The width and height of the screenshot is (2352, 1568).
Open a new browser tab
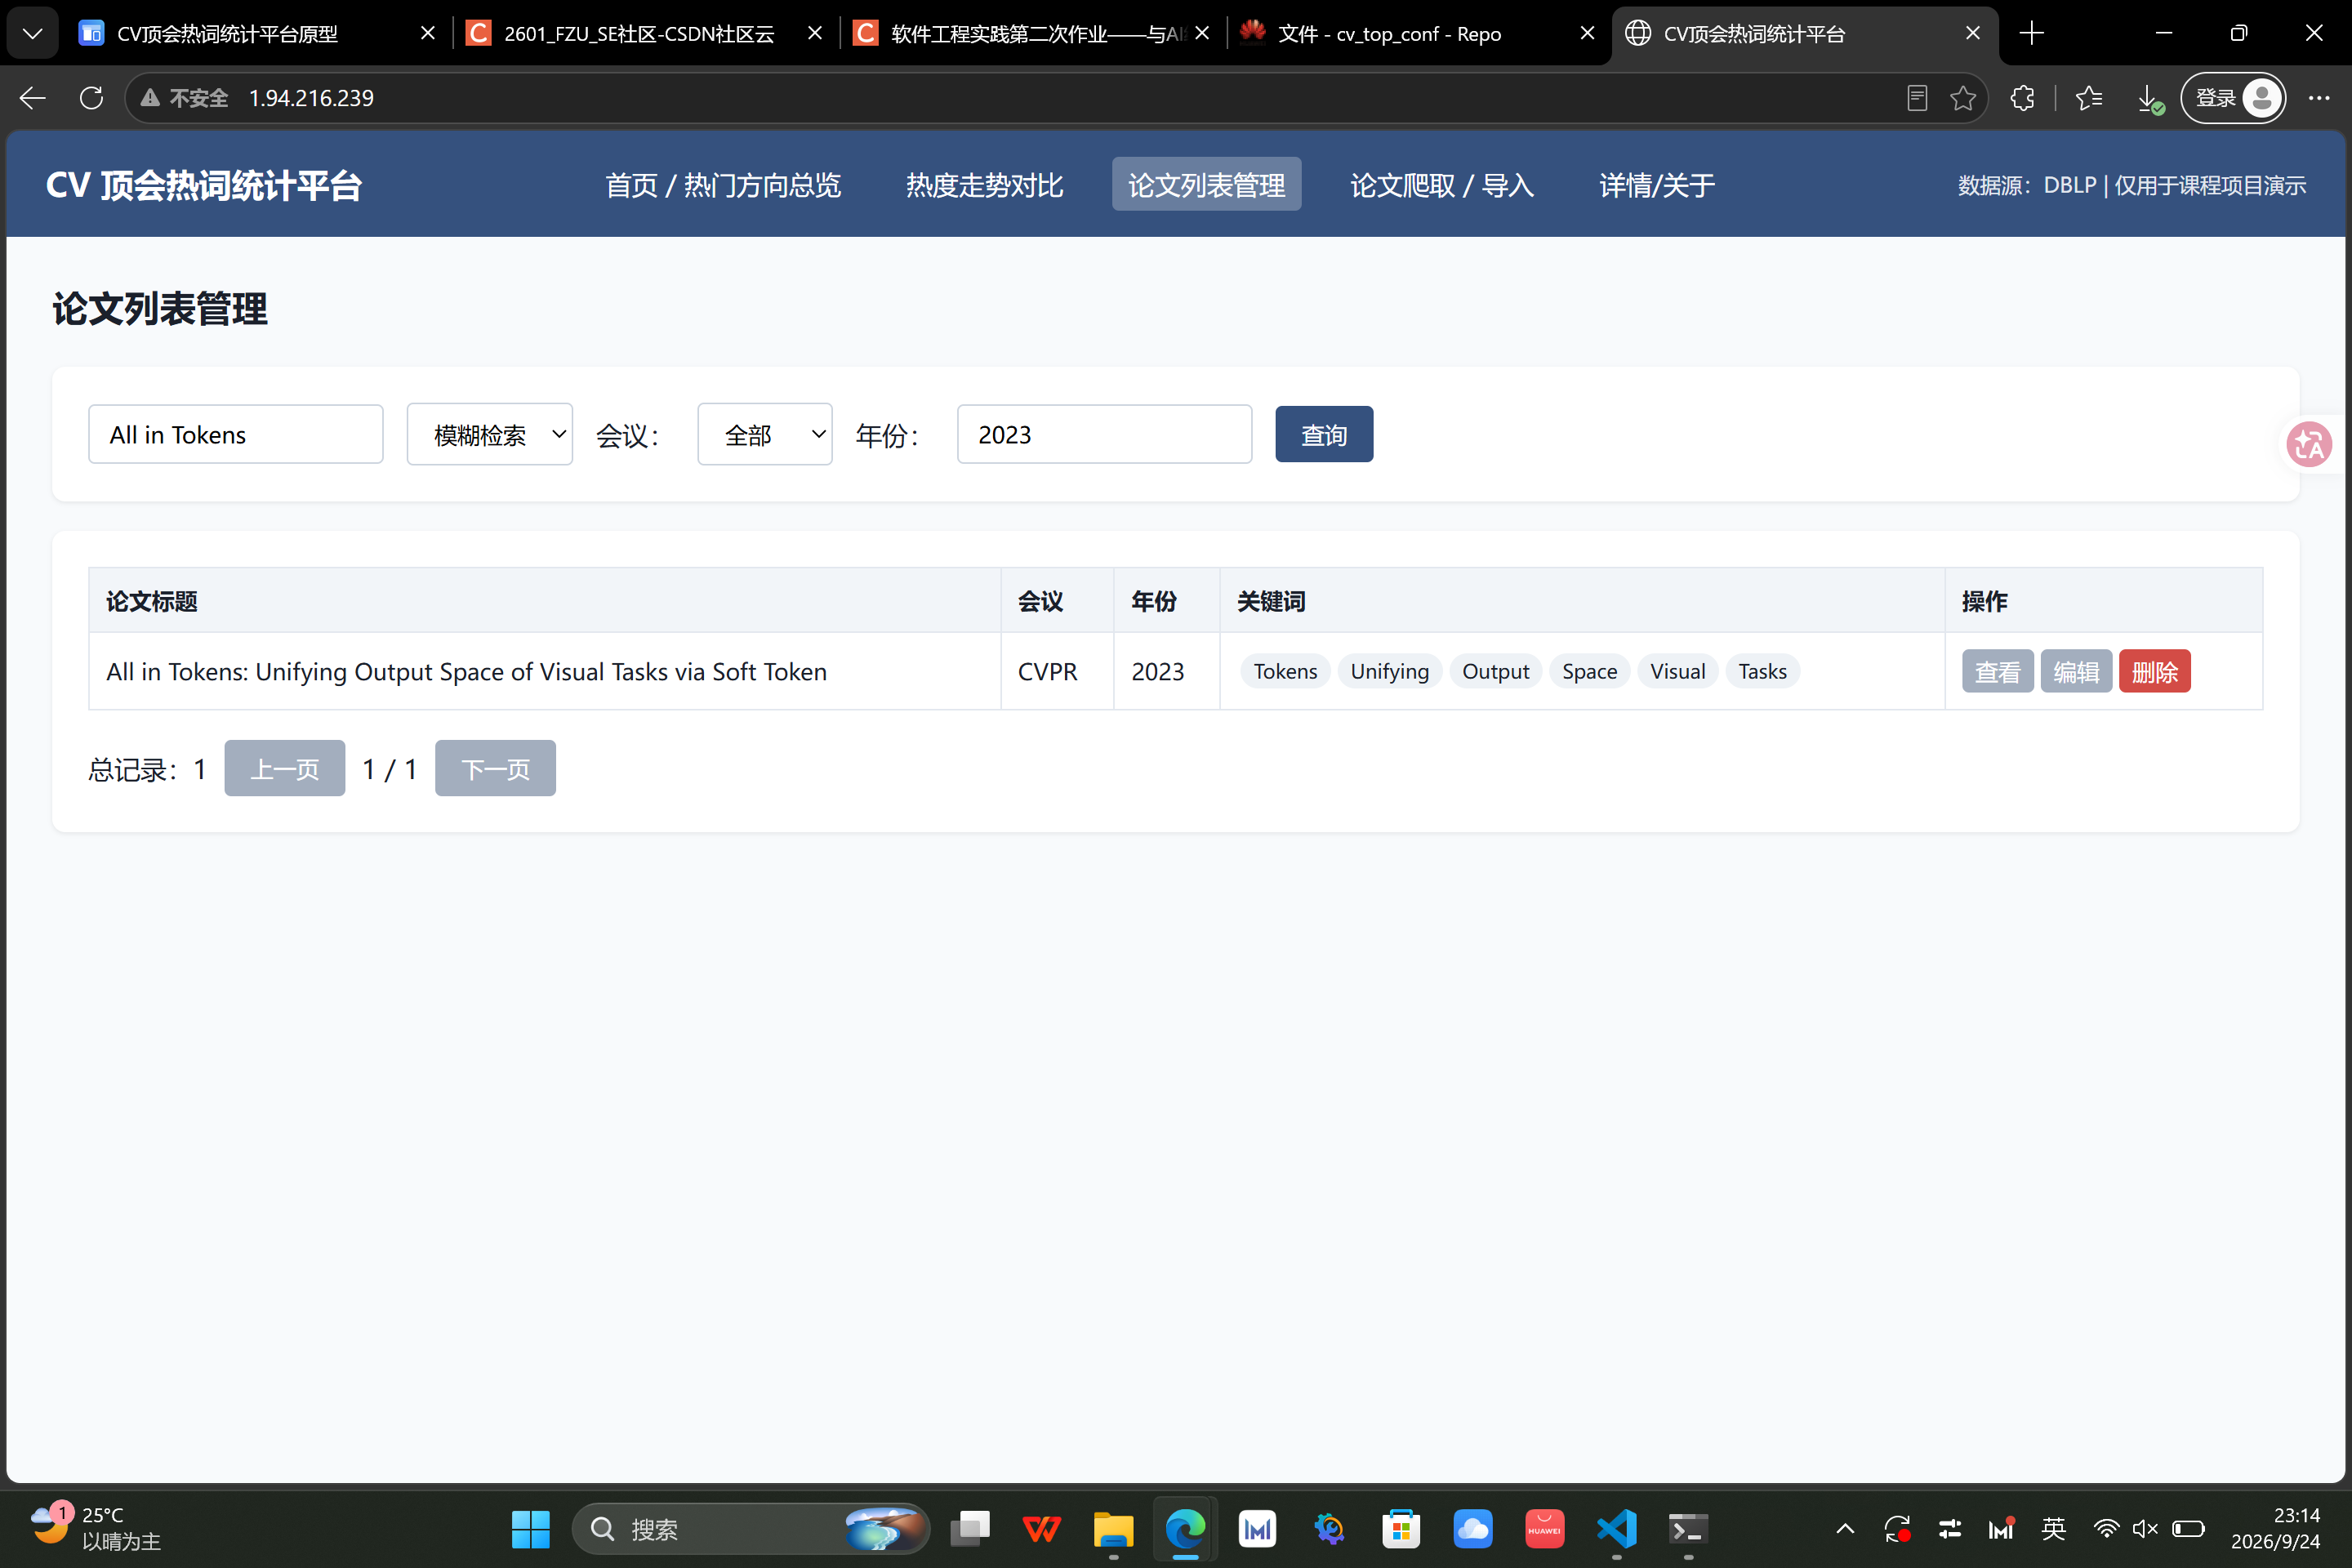click(2031, 33)
